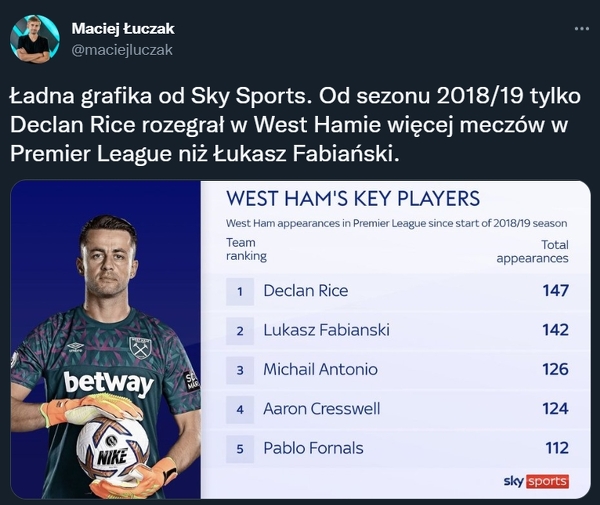Click the rank 1 number badge
This screenshot has width=600, height=505.
click(240, 291)
